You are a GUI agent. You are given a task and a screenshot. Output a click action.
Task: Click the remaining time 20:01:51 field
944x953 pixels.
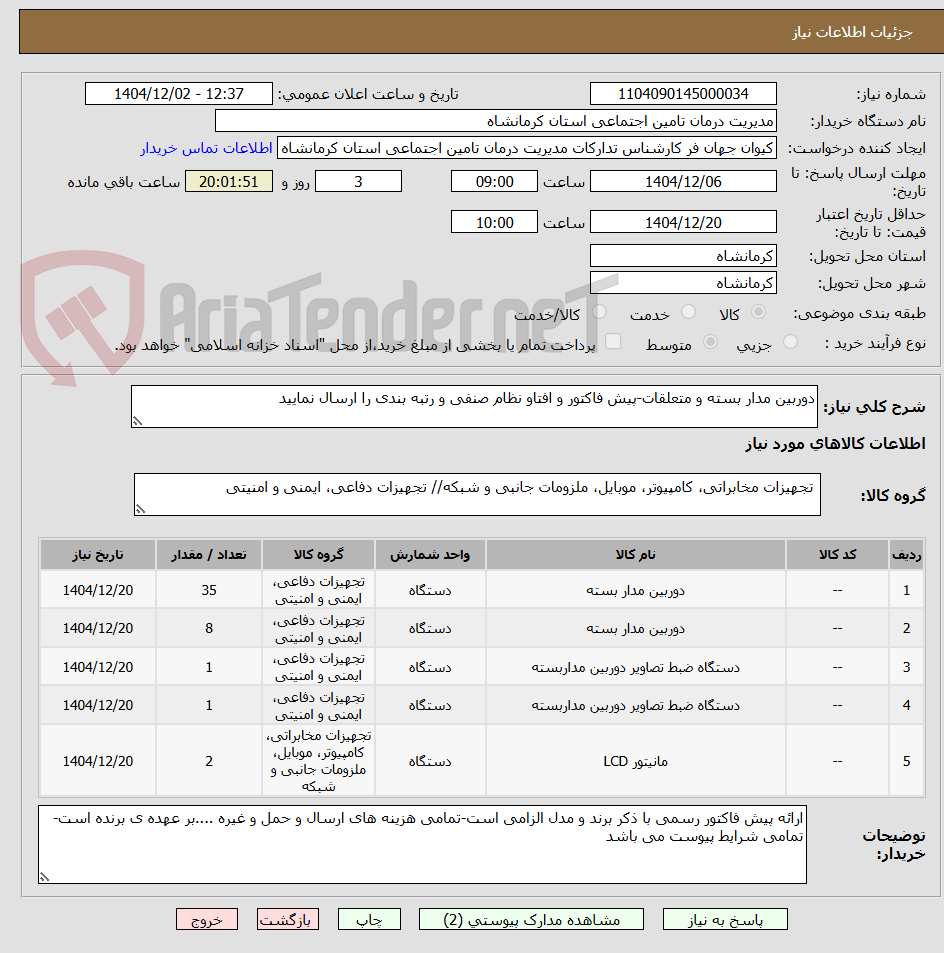point(229,181)
